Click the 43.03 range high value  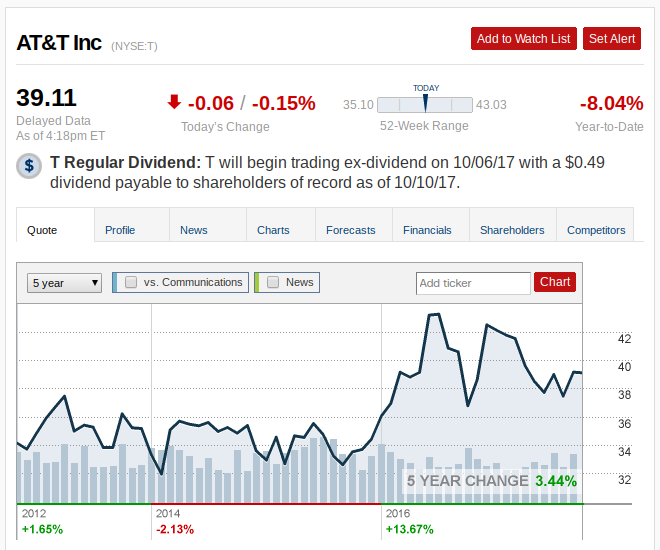491,104
